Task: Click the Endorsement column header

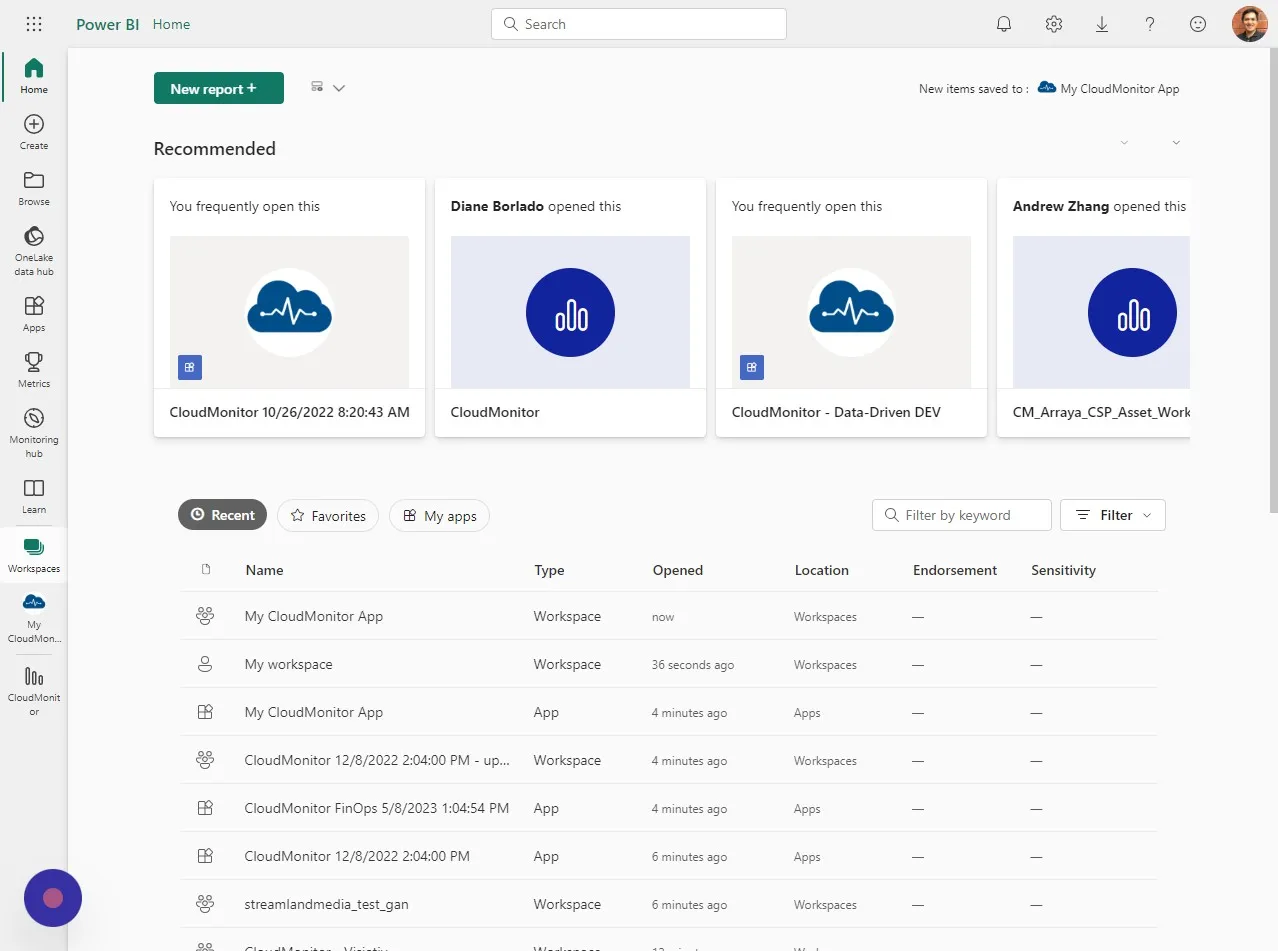Action: coord(955,570)
